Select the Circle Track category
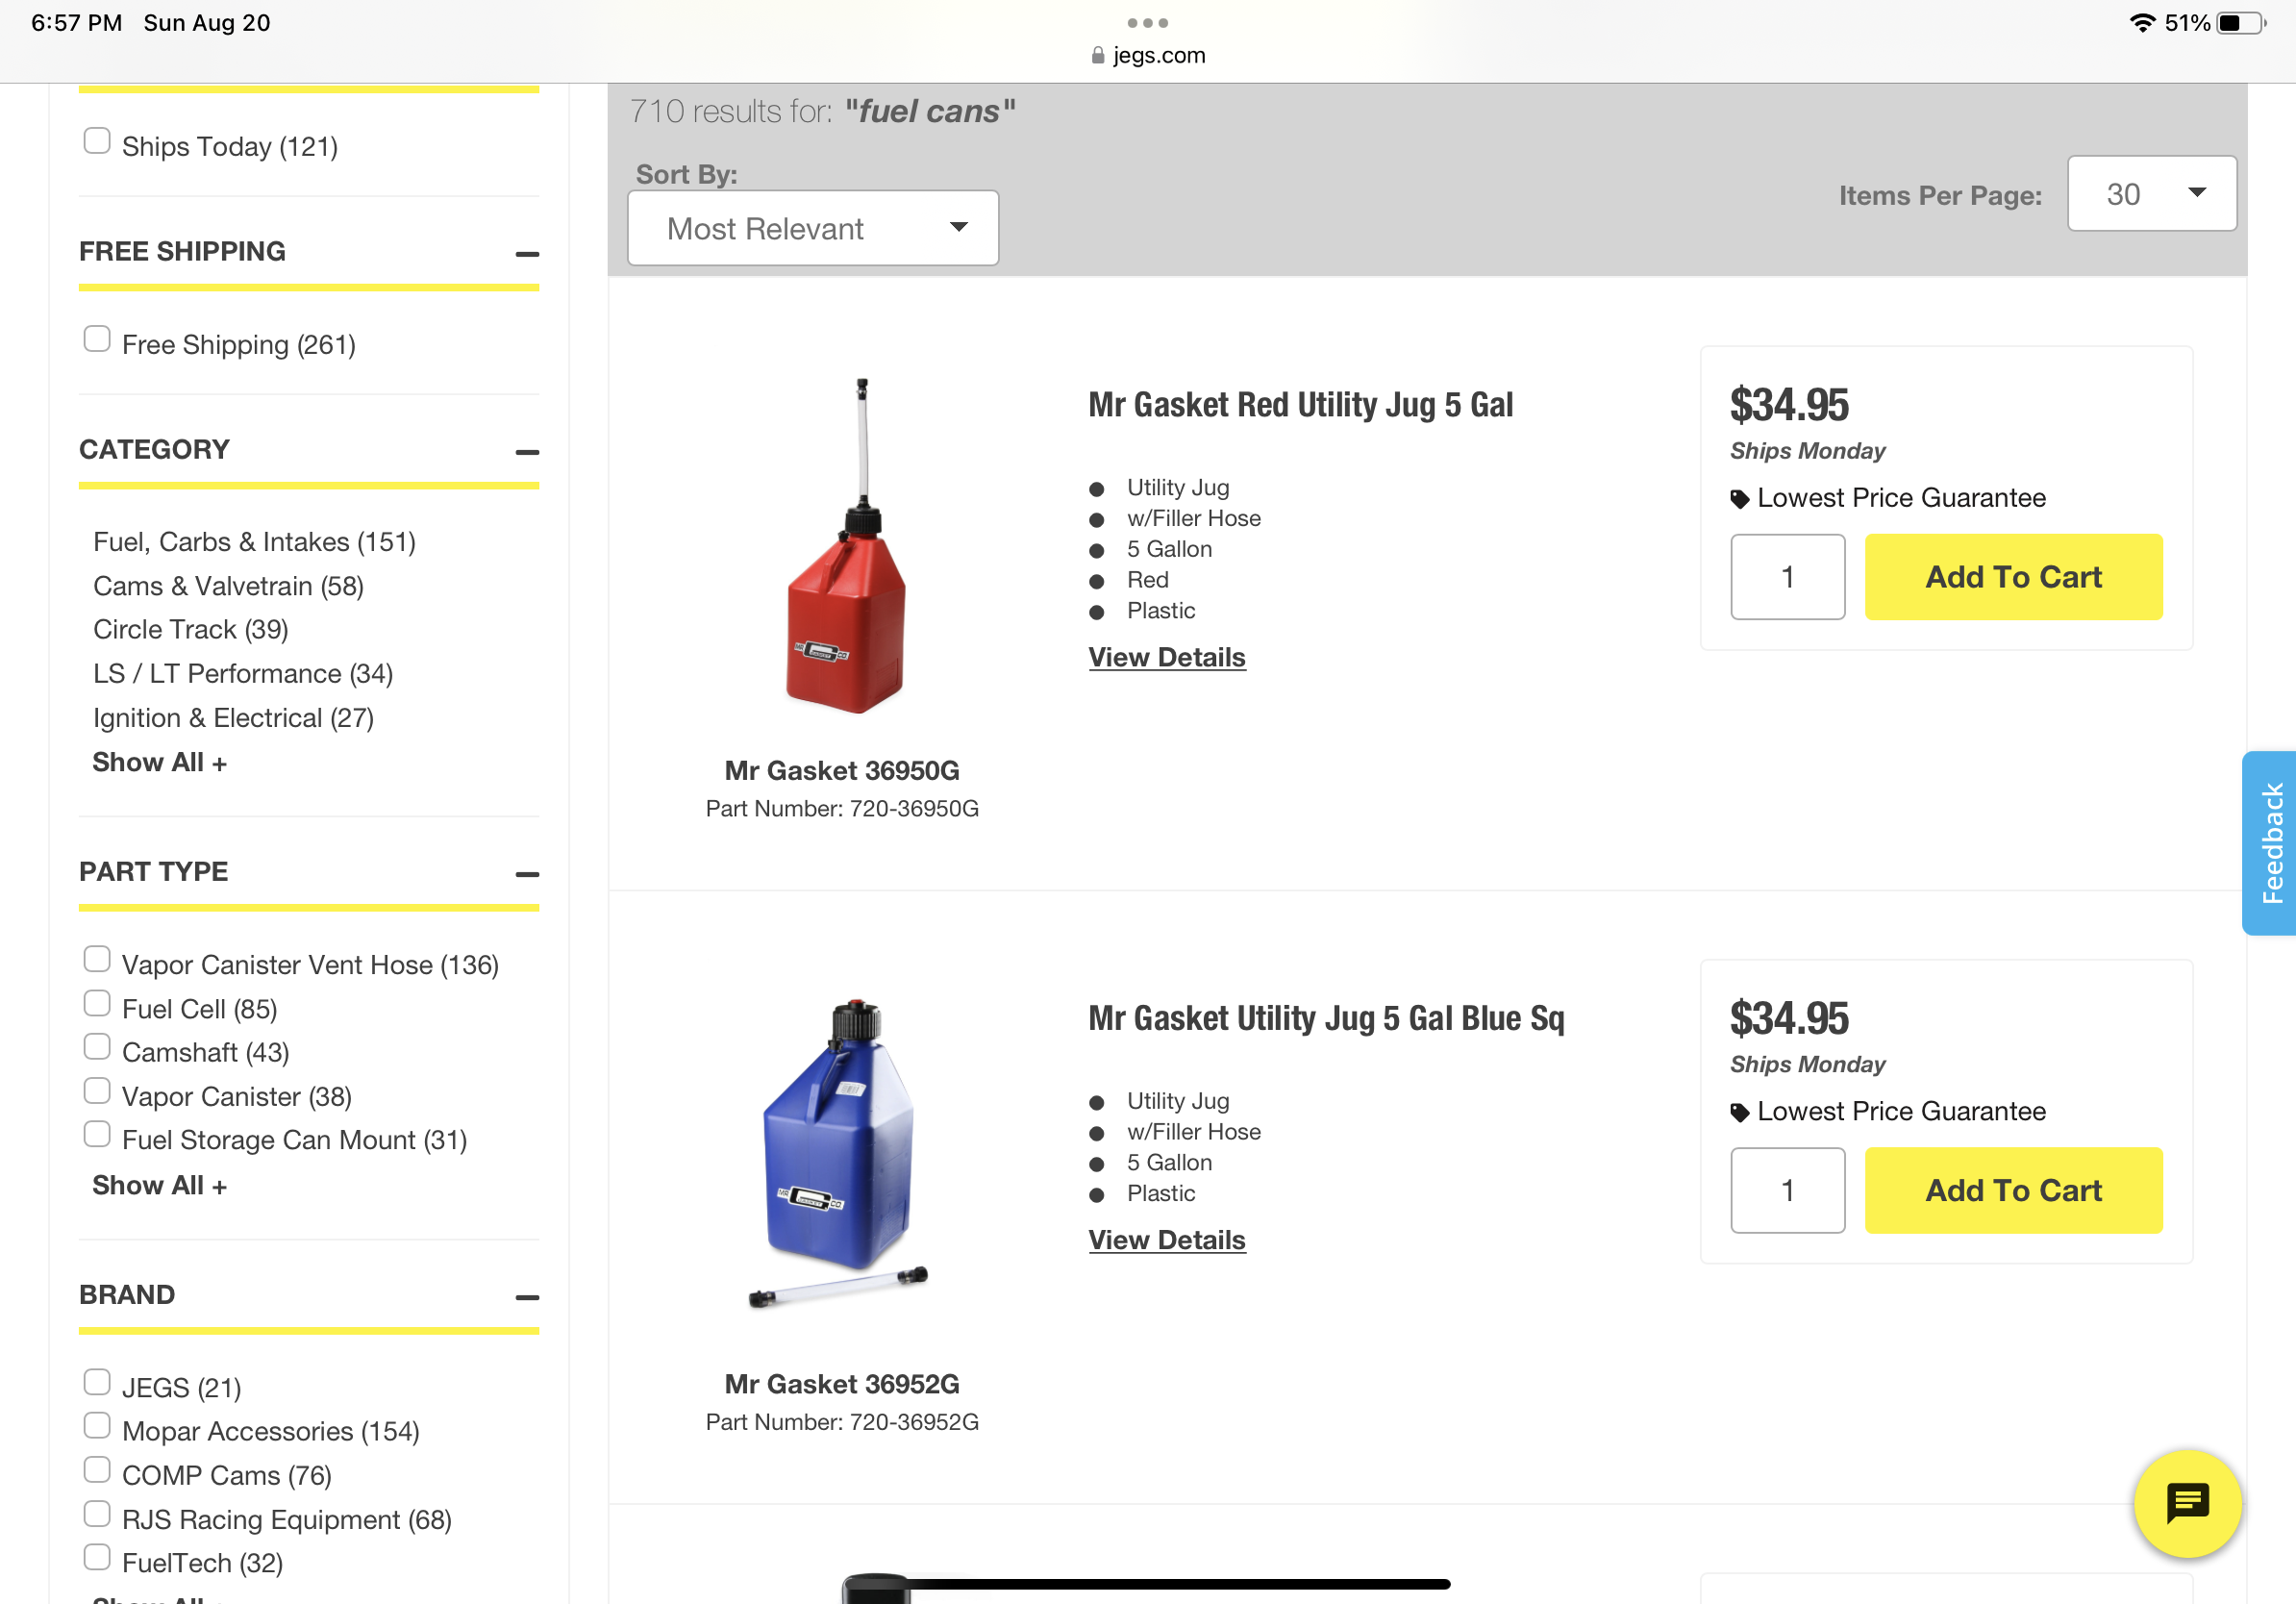This screenshot has height=1604, width=2296. [191, 629]
